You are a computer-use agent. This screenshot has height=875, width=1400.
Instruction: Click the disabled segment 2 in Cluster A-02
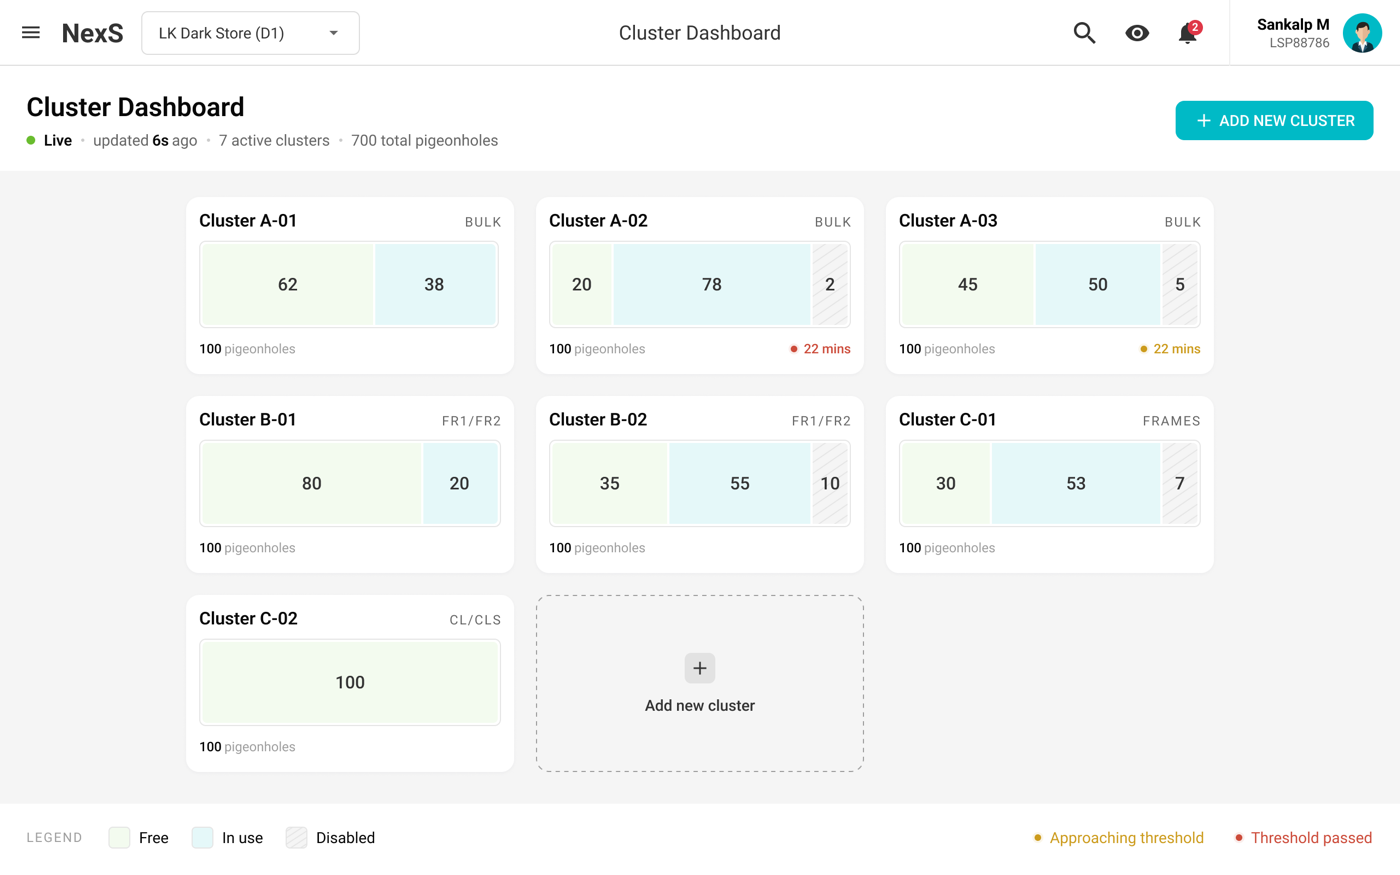tap(830, 284)
